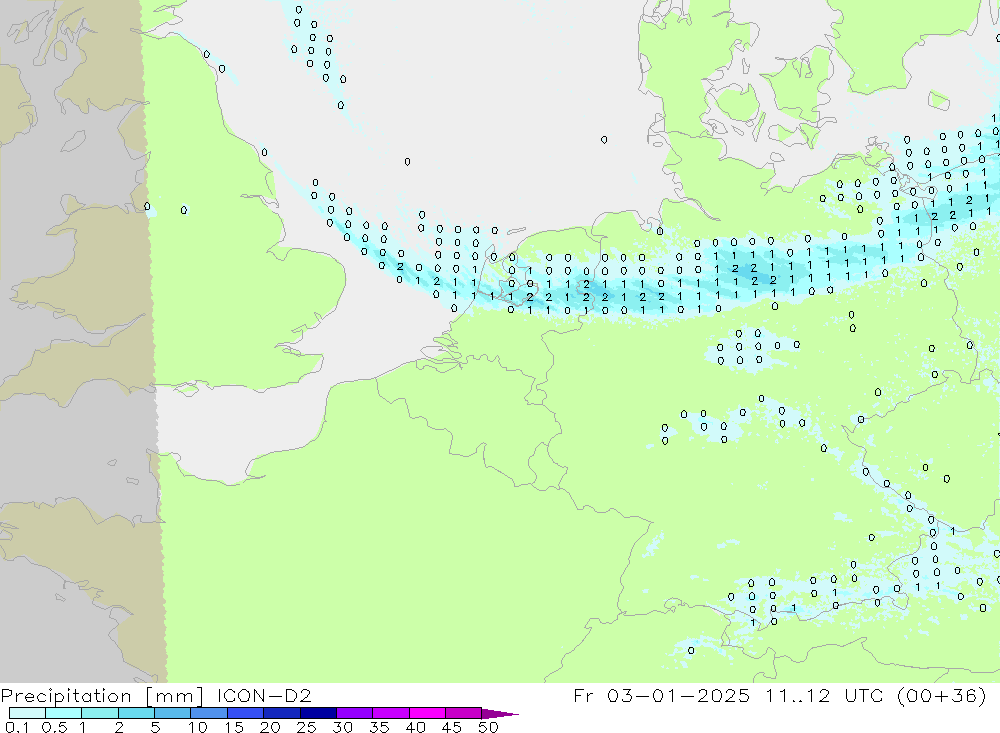Click the '10' legend scale label
Viewport: 1000px width, 733px height.
point(198,727)
